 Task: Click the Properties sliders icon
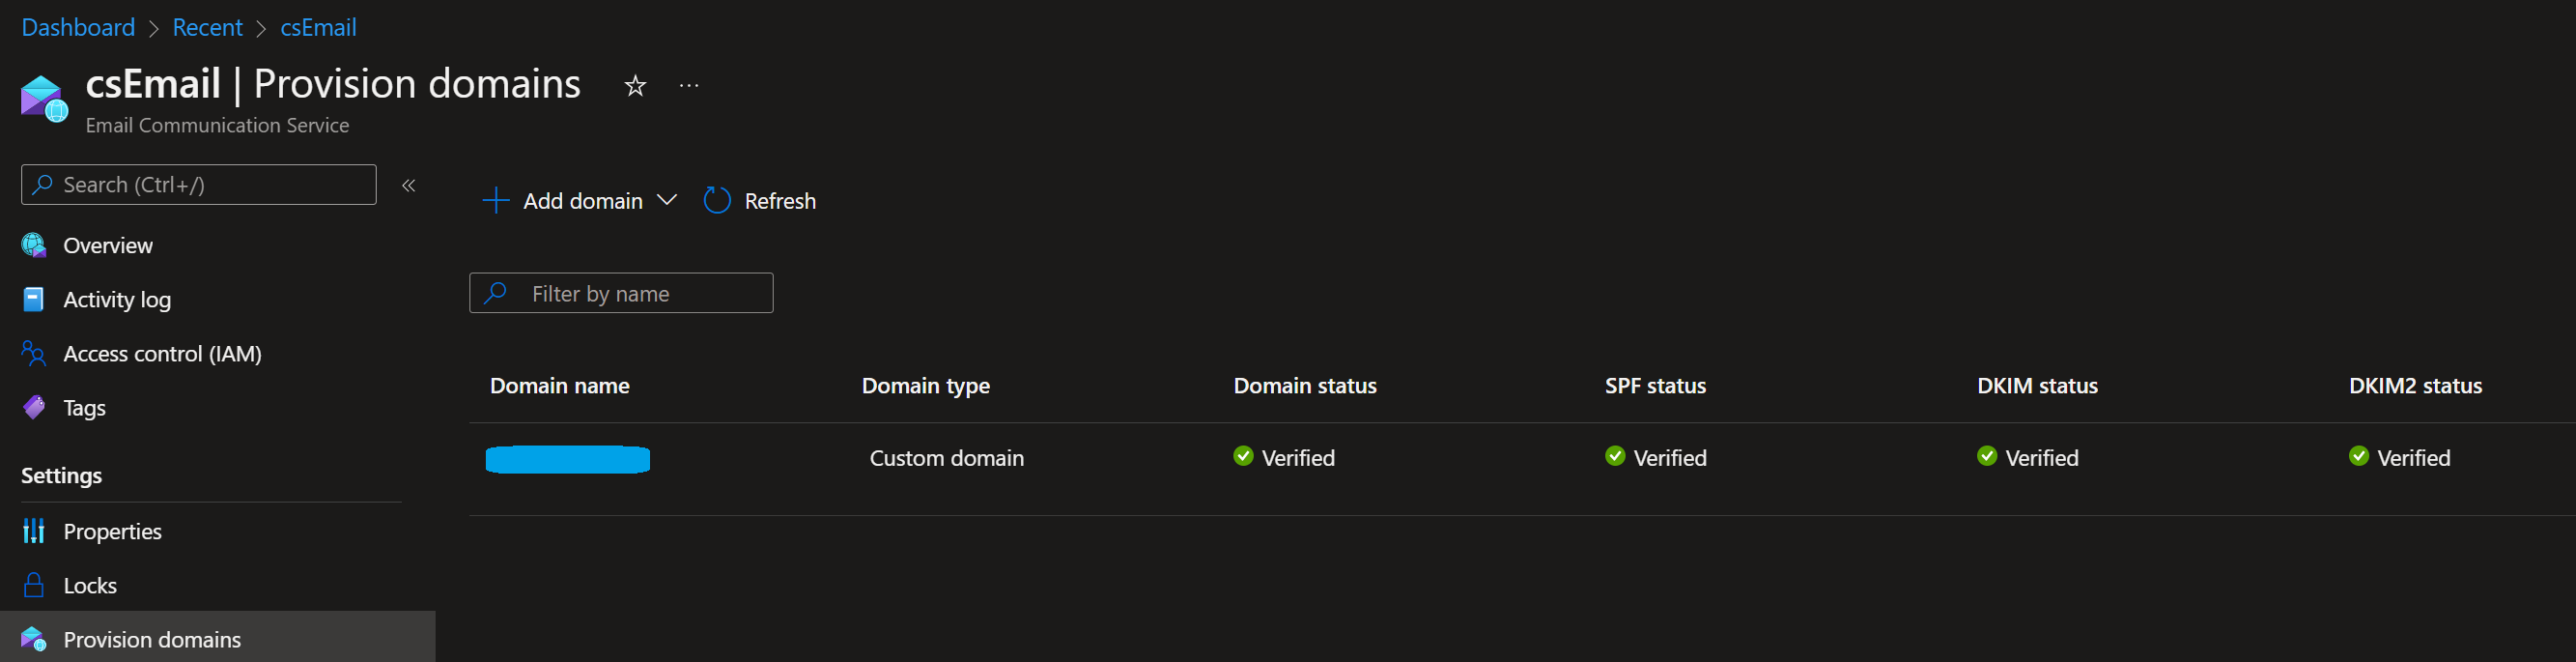coord(34,531)
